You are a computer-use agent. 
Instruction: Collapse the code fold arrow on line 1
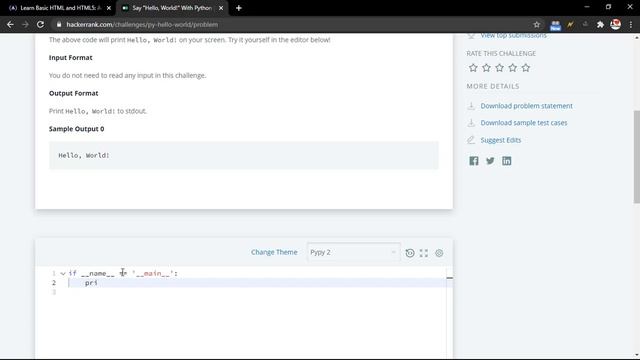(x=63, y=273)
